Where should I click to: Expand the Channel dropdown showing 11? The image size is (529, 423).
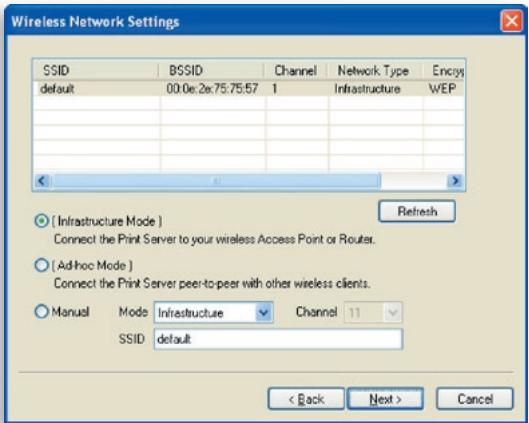coord(373,312)
